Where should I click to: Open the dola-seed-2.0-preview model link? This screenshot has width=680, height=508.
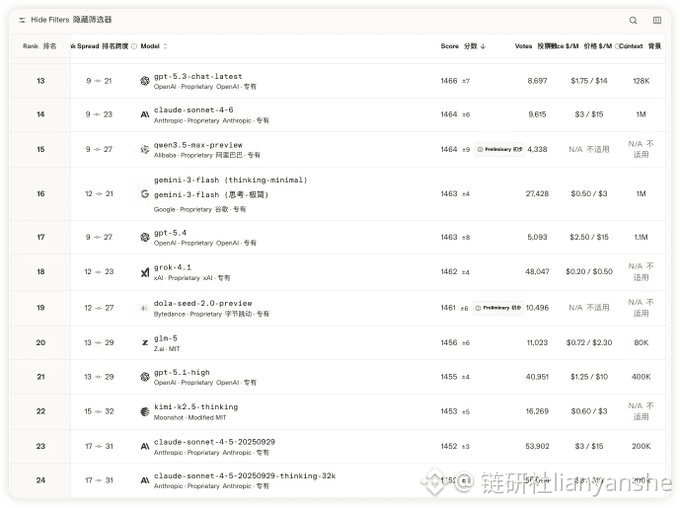point(203,303)
